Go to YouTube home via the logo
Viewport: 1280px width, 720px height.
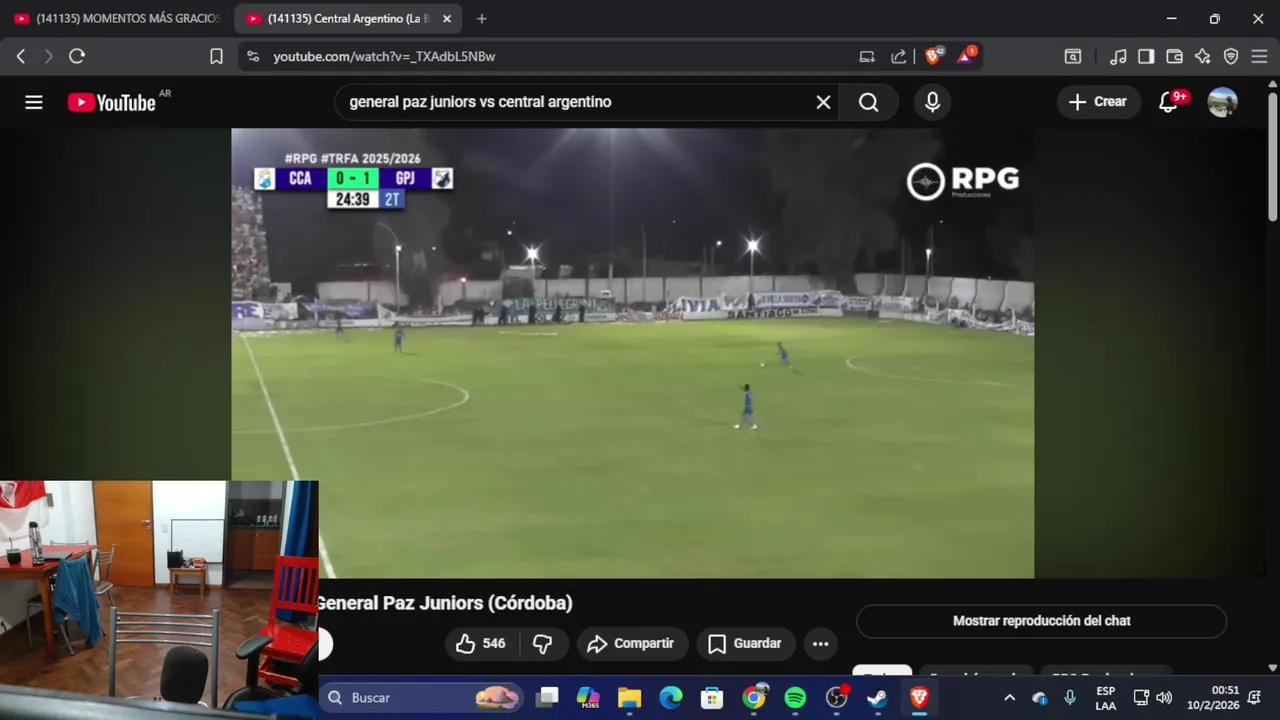(x=112, y=102)
